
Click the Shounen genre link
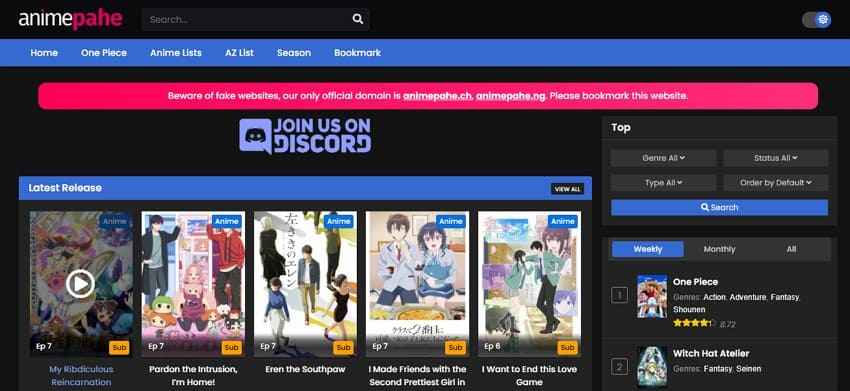point(689,310)
